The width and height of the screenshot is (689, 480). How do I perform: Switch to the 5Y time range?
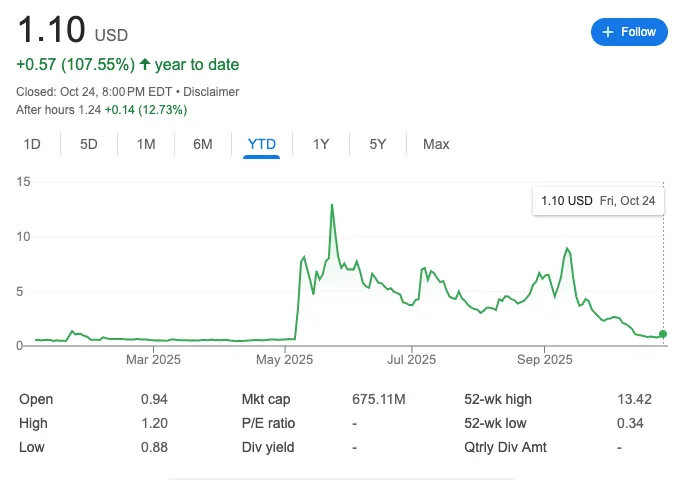click(x=378, y=144)
